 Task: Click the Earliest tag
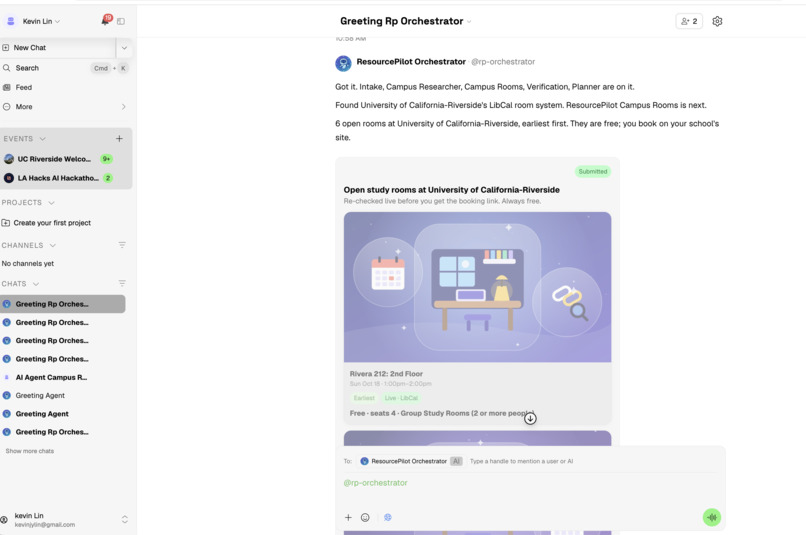click(x=364, y=398)
